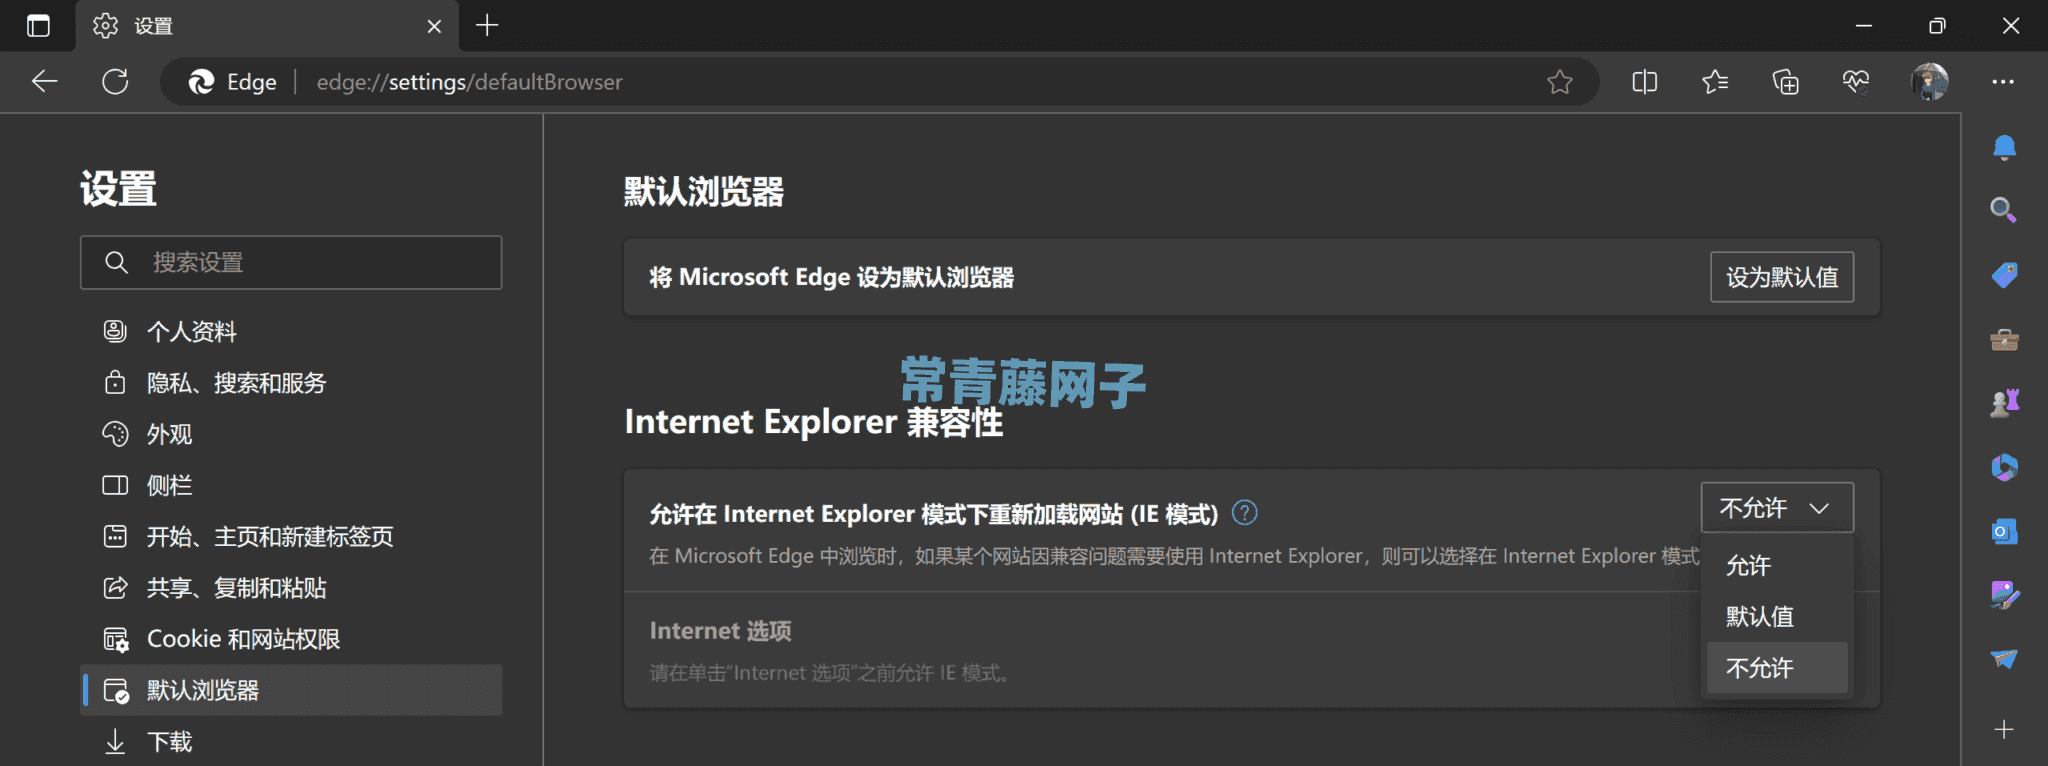Image resolution: width=2048 pixels, height=766 pixels.
Task: Go back with the back arrow
Action: coord(45,82)
